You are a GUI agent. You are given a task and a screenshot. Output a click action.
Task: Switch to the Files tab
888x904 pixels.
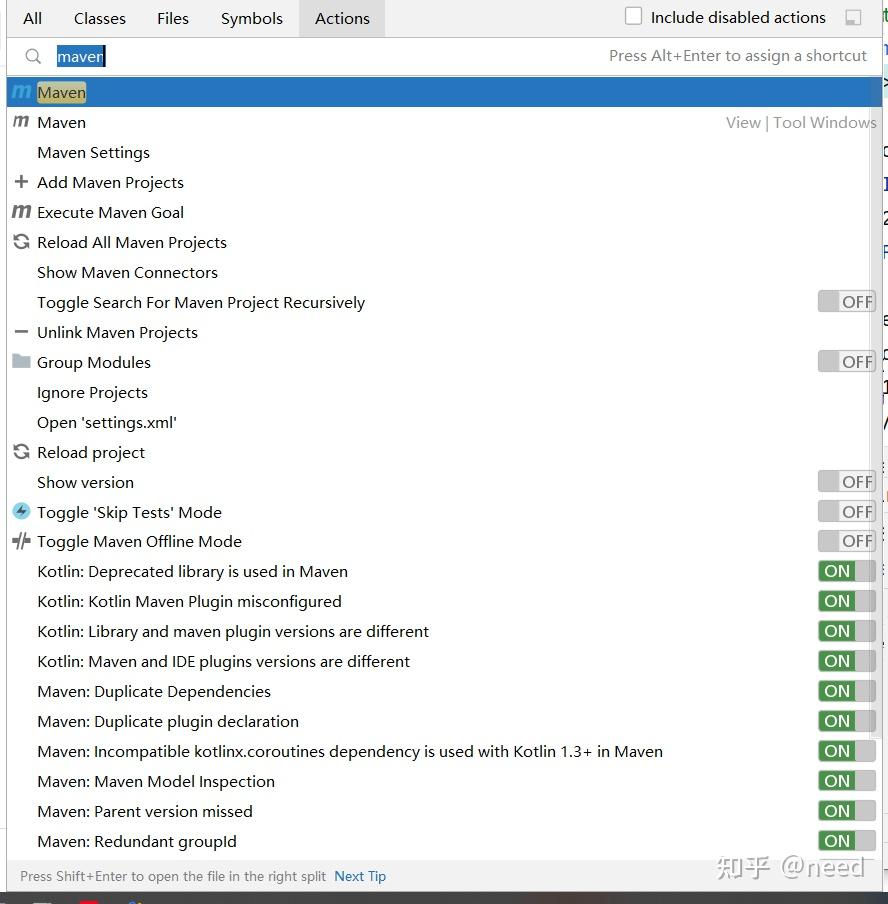[x=172, y=18]
